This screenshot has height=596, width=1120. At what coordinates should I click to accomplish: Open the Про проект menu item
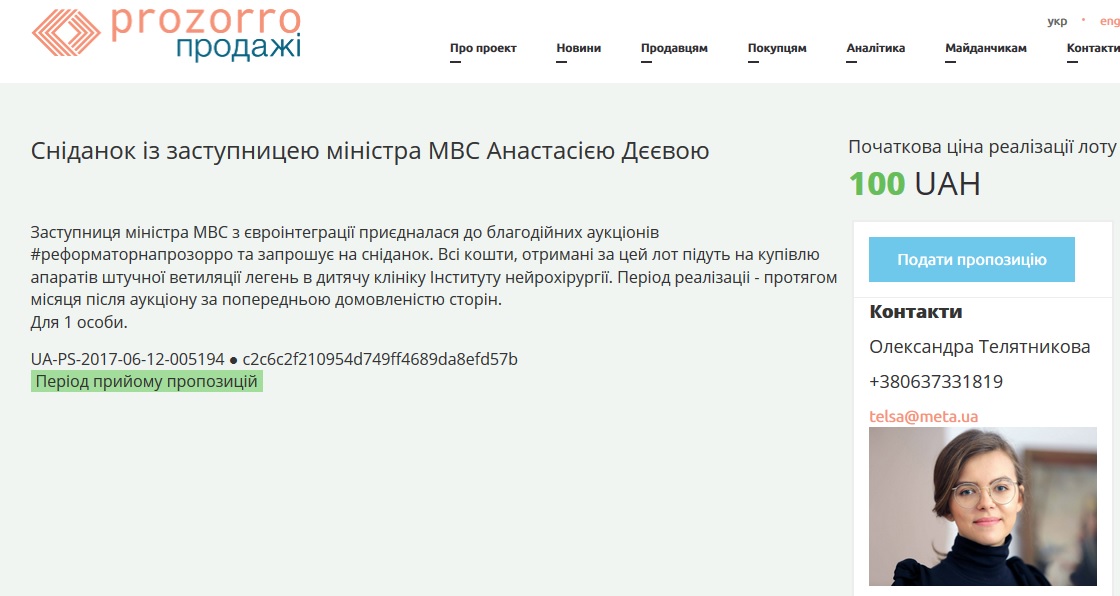(x=483, y=48)
